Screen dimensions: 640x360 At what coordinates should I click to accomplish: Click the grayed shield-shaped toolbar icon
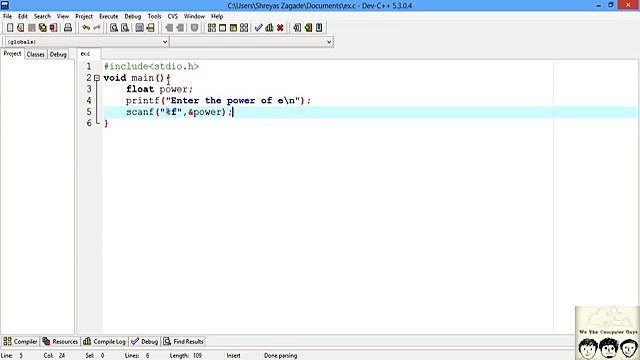point(194,28)
